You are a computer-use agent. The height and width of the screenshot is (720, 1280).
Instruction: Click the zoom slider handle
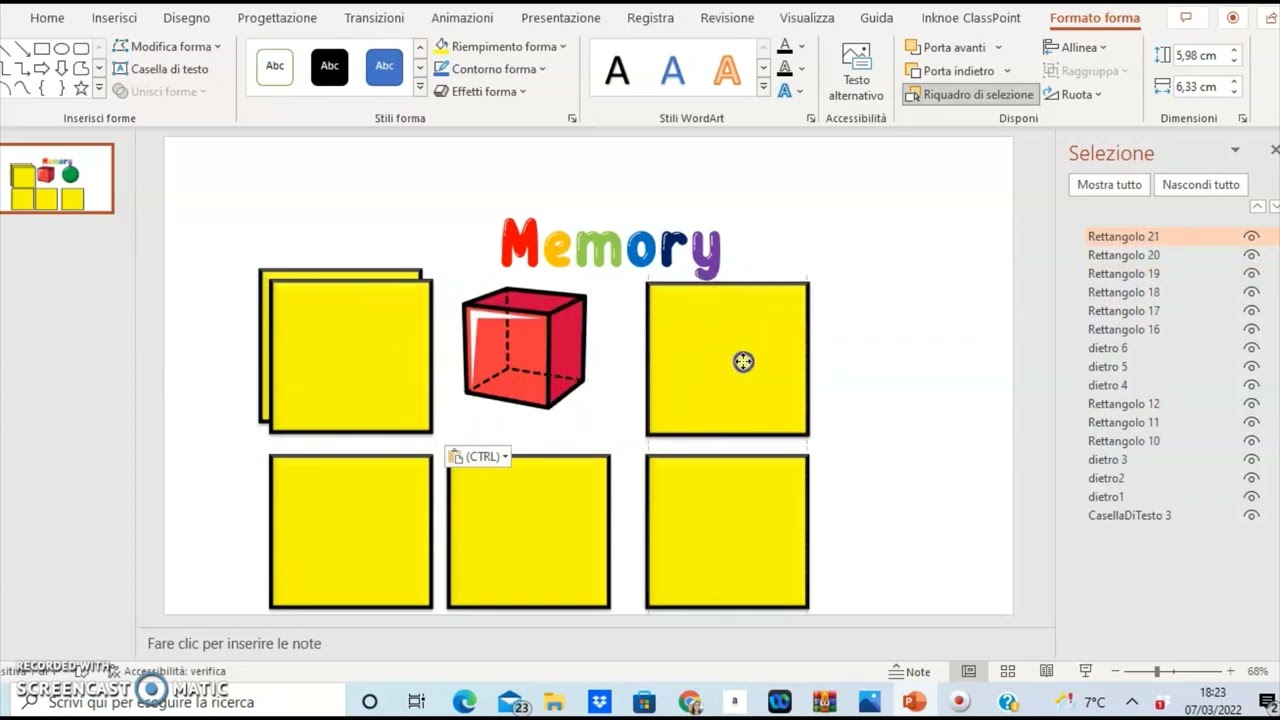1157,671
